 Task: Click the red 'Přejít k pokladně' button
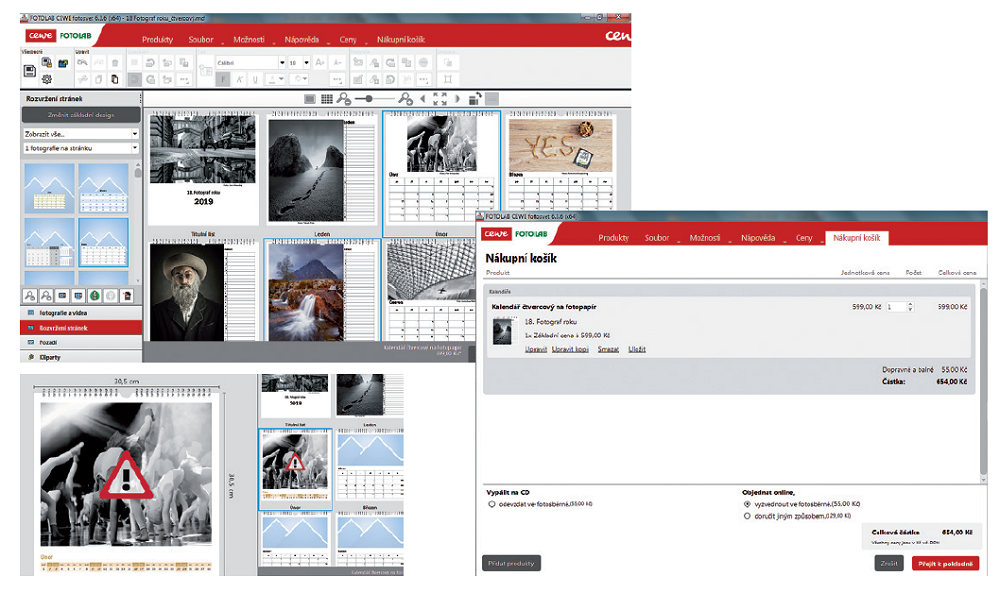tap(945, 564)
